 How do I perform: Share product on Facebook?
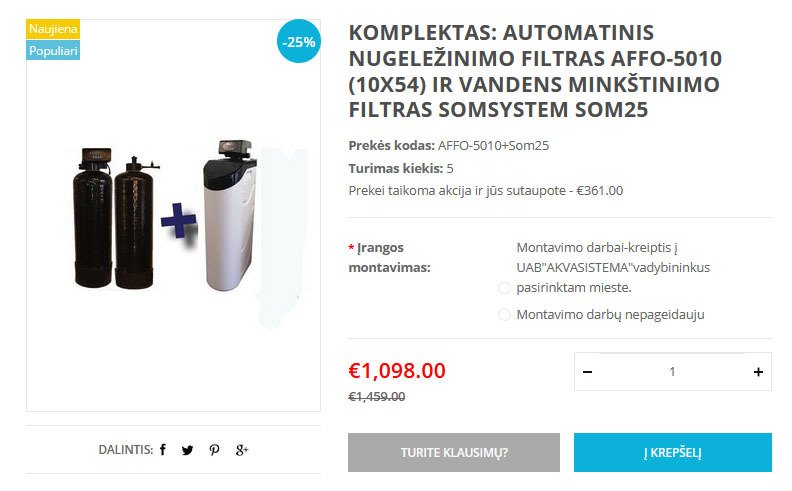point(163,450)
